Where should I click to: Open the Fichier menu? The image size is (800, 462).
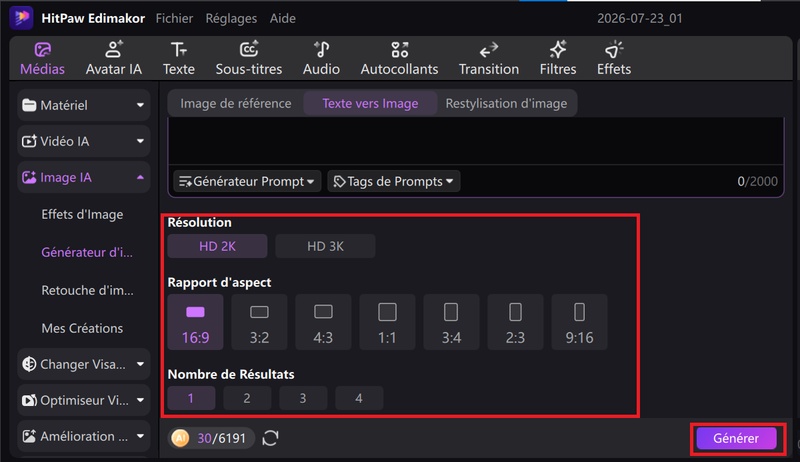click(174, 18)
